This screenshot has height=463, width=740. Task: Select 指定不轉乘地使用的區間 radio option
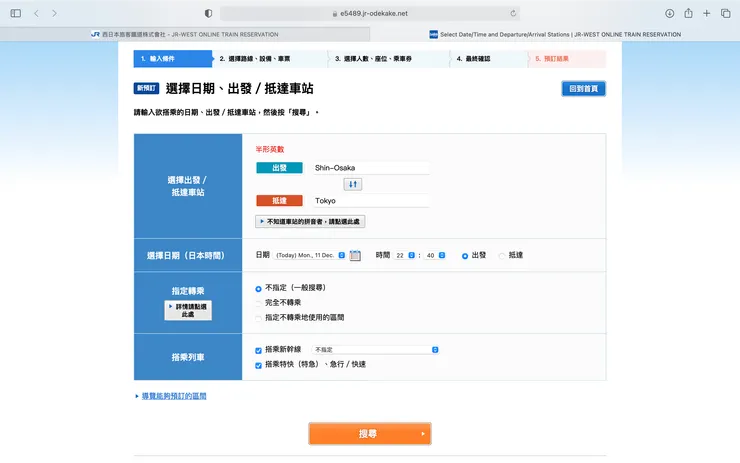click(x=258, y=319)
